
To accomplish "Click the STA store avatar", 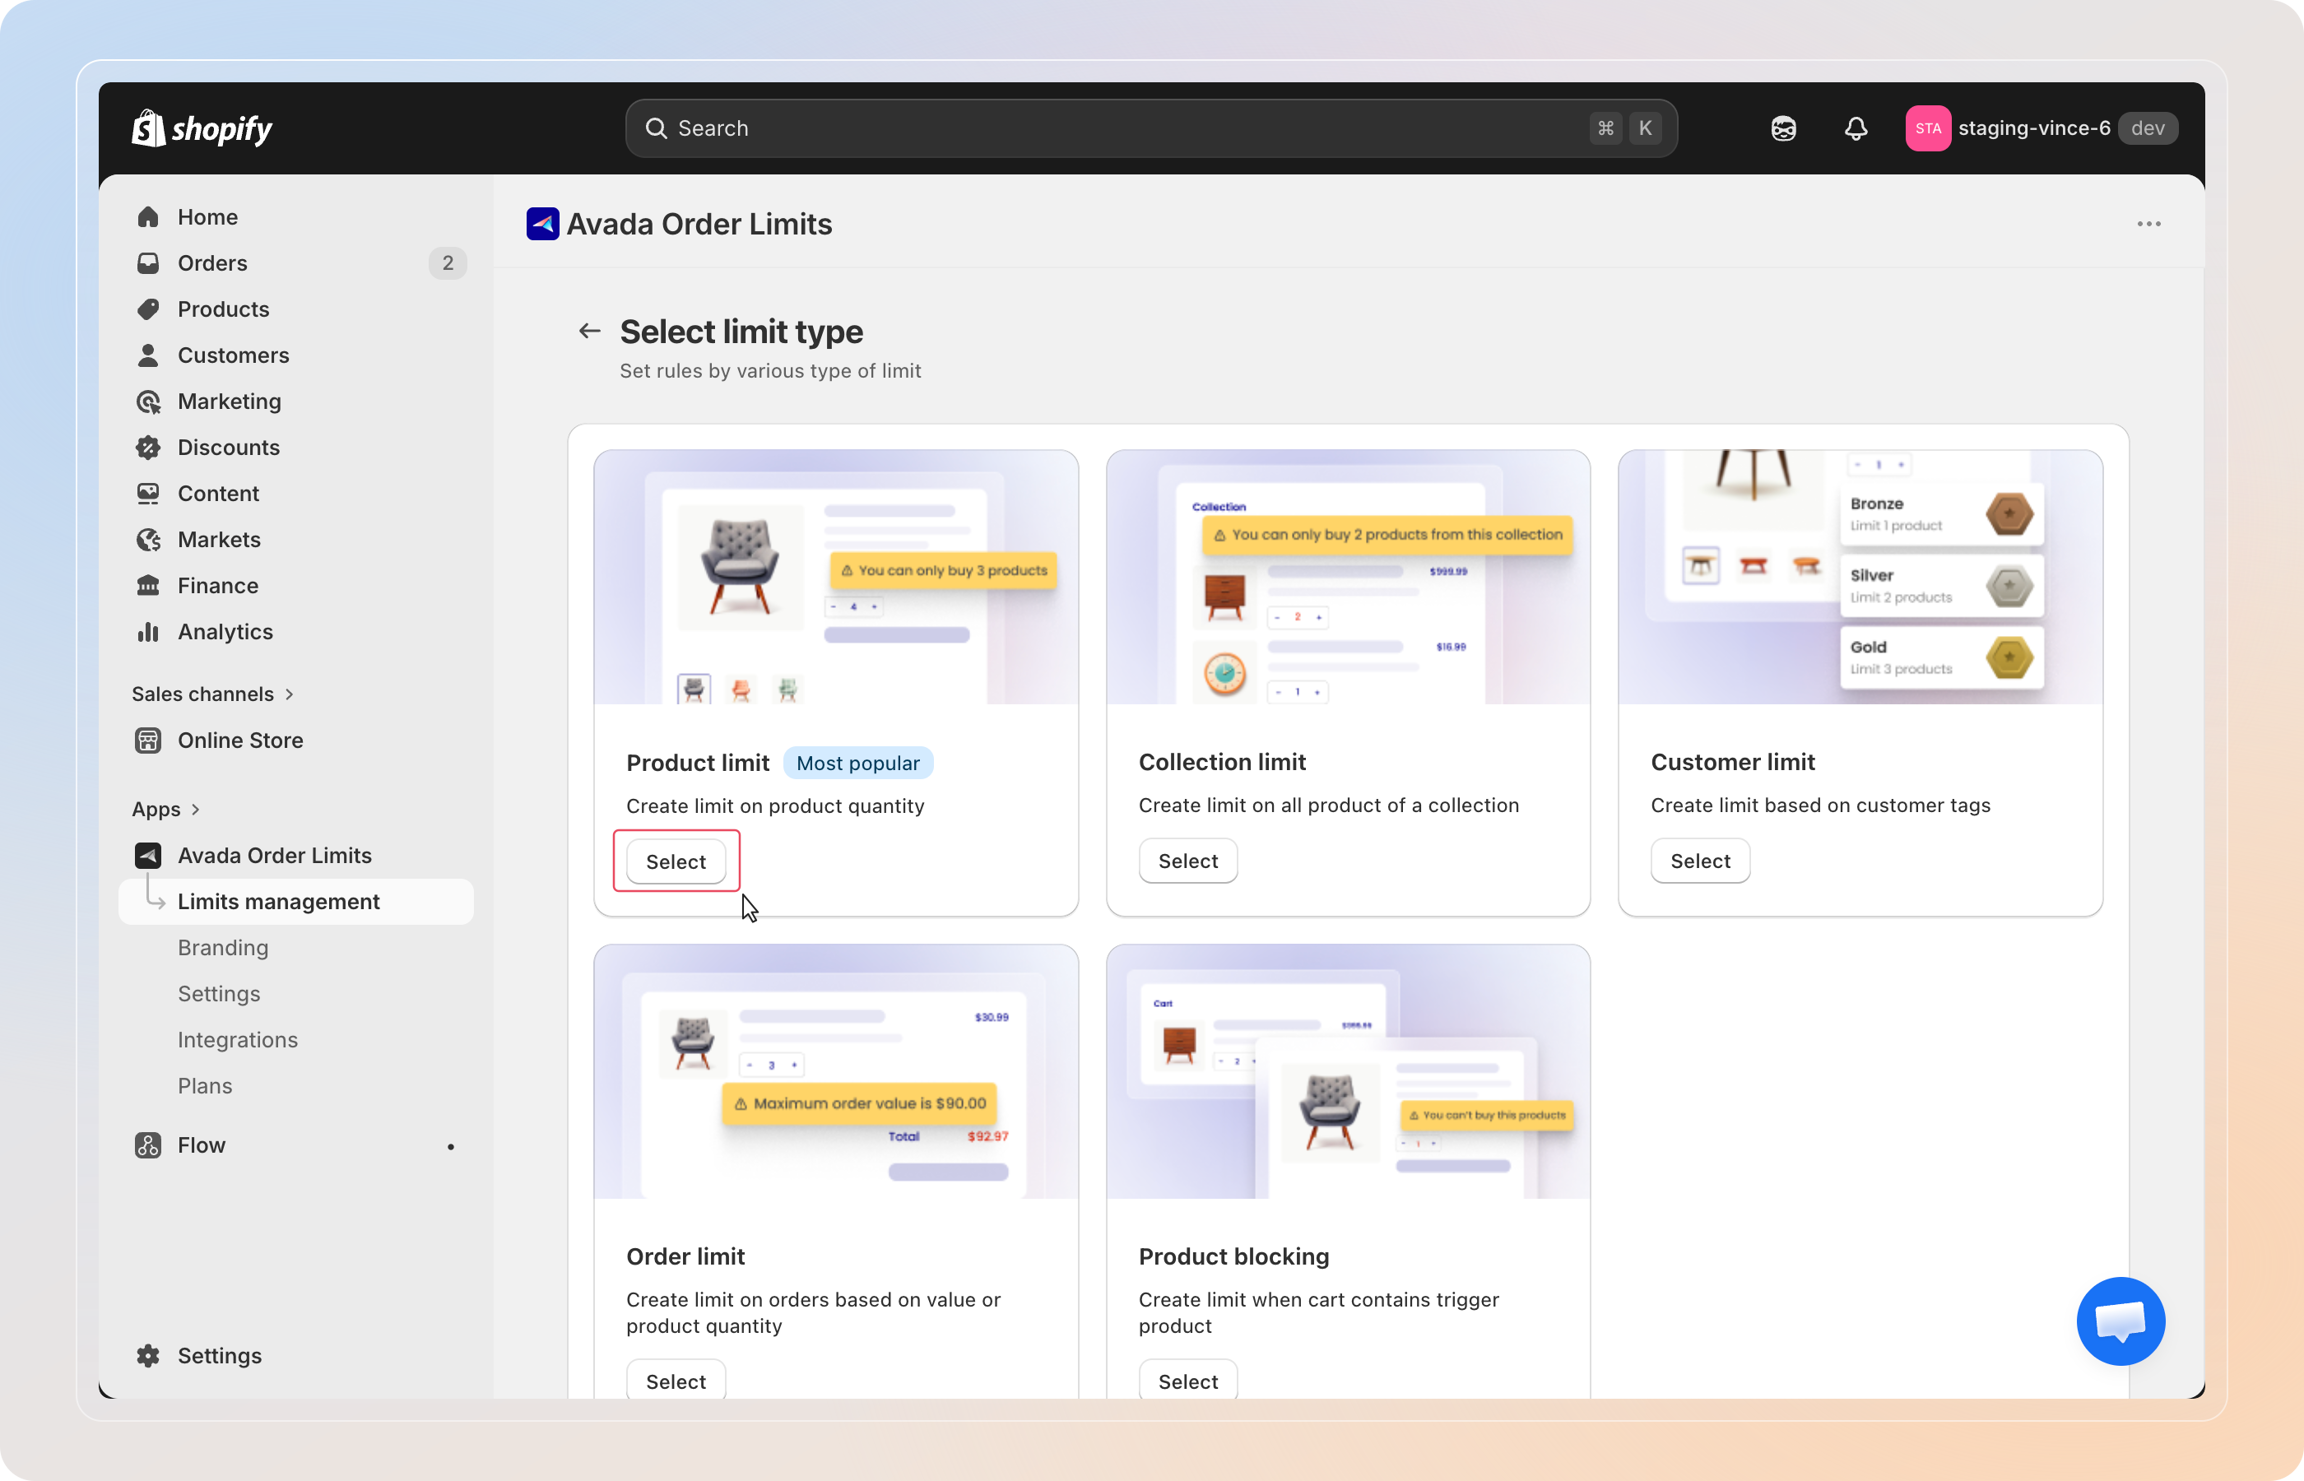I will point(1928,128).
